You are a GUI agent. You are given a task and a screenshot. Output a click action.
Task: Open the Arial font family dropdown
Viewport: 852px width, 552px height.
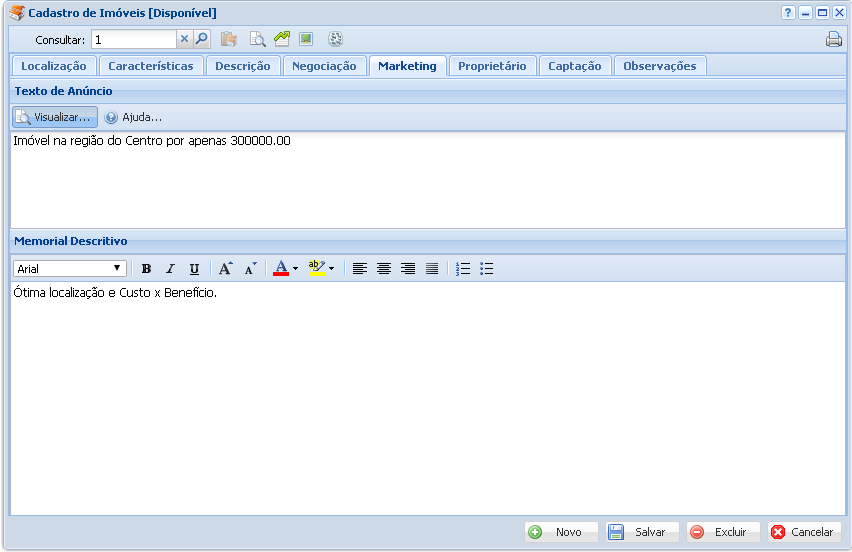tap(69, 269)
